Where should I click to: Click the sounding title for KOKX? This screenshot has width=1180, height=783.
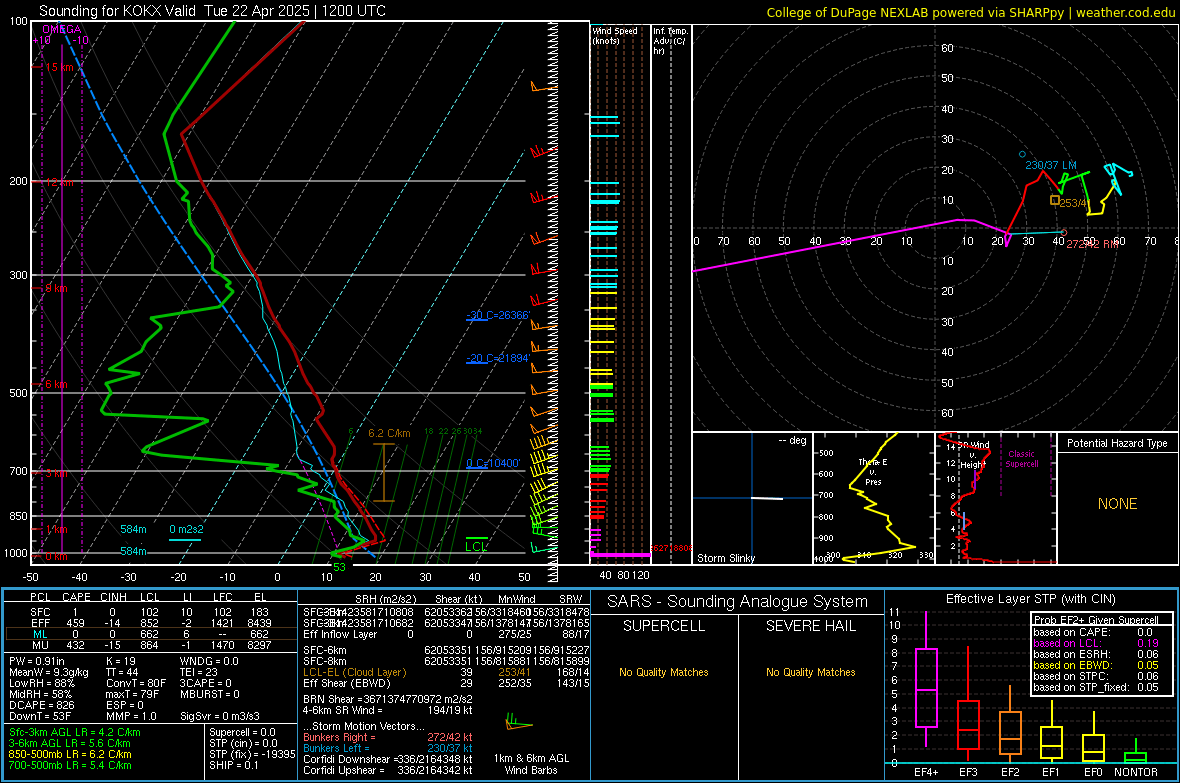(212, 11)
